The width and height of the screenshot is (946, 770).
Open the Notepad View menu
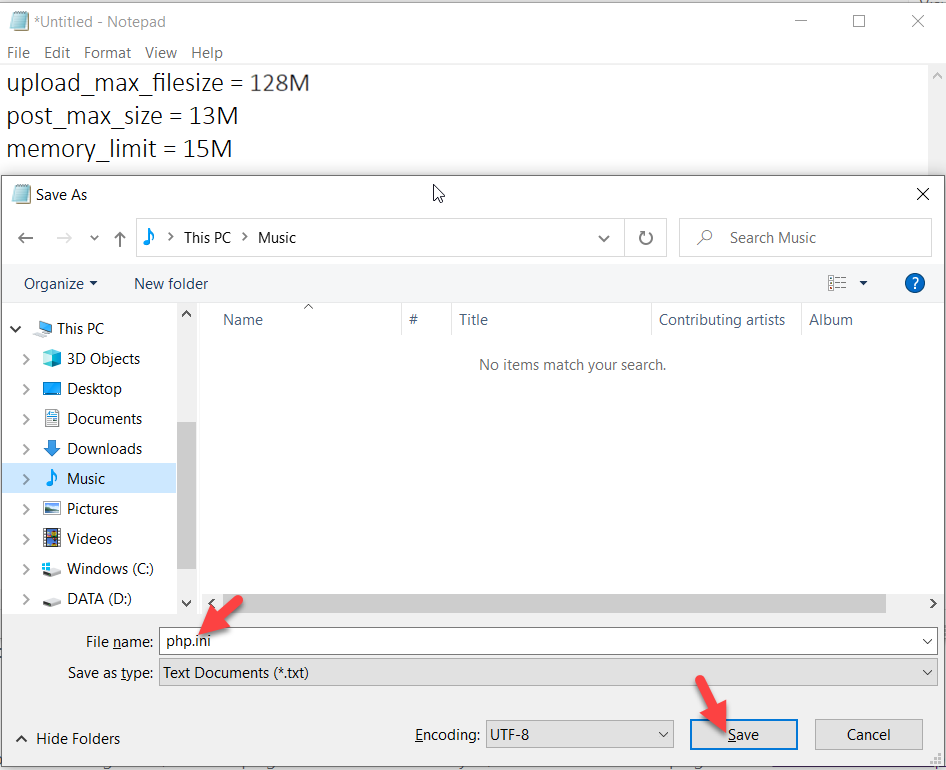pyautogui.click(x=160, y=53)
